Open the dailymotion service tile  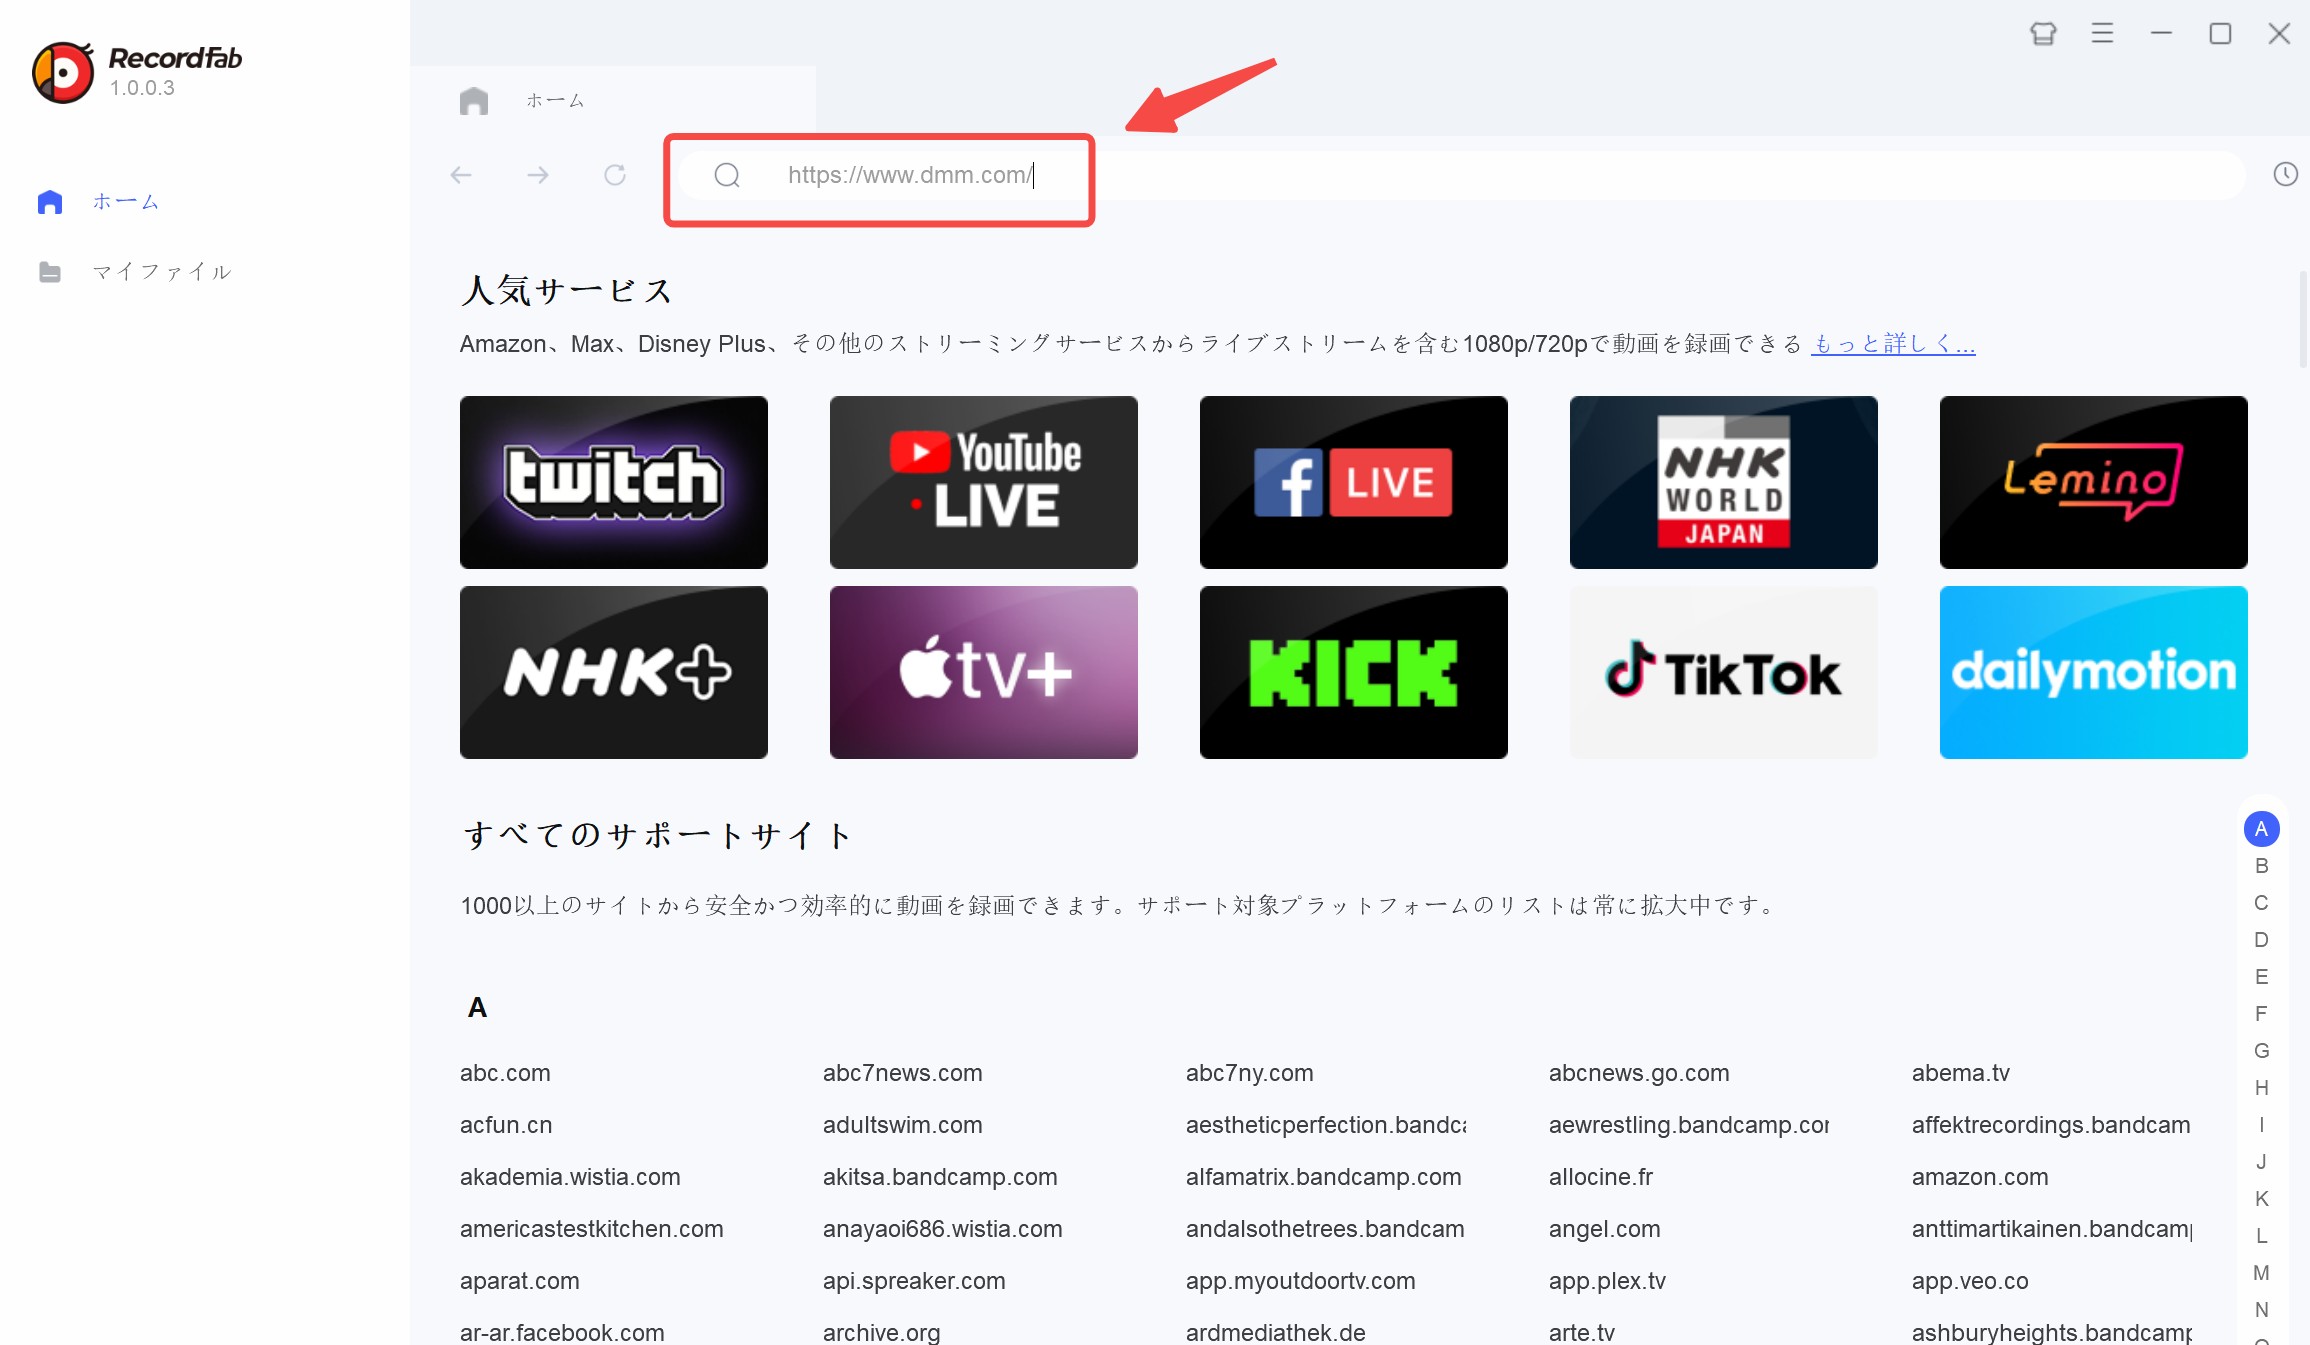[x=2094, y=672]
